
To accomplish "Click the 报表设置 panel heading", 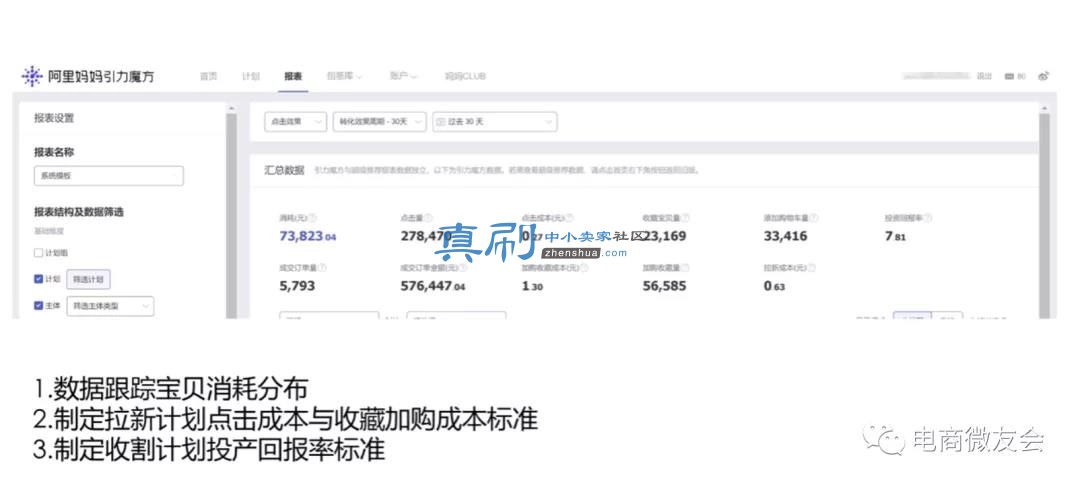I will [54, 118].
